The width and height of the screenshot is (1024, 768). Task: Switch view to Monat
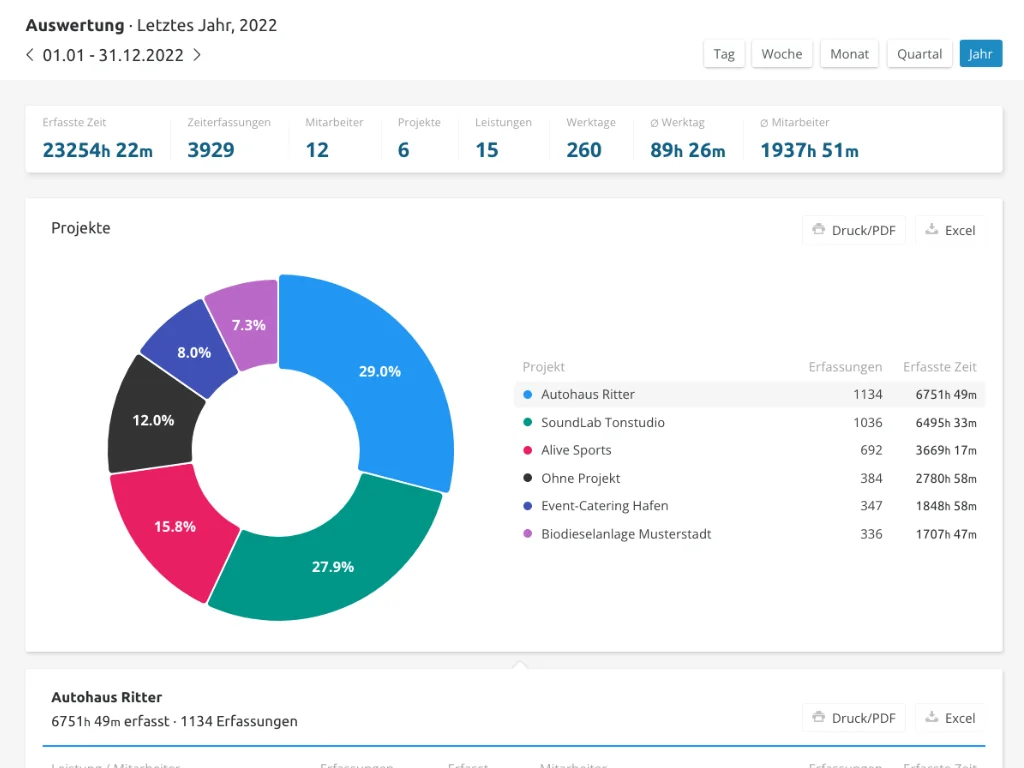849,54
